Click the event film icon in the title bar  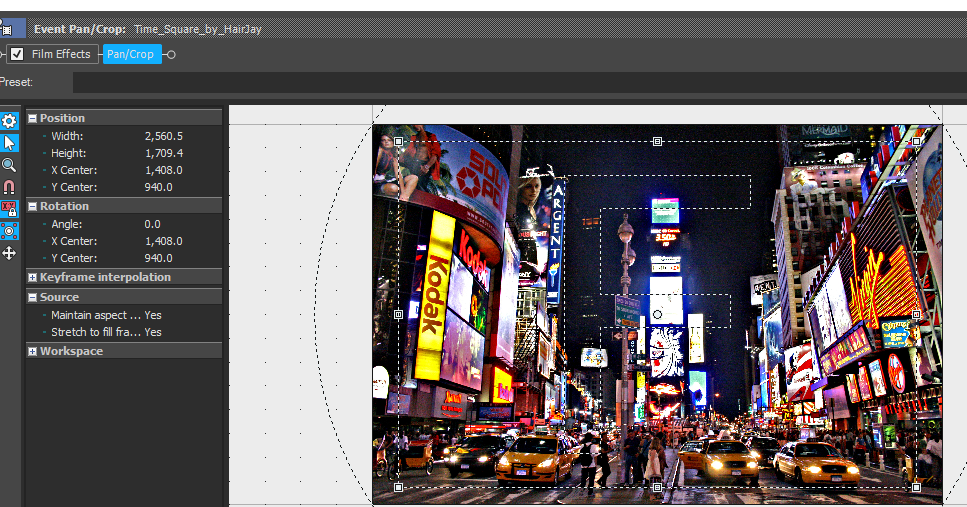6,29
